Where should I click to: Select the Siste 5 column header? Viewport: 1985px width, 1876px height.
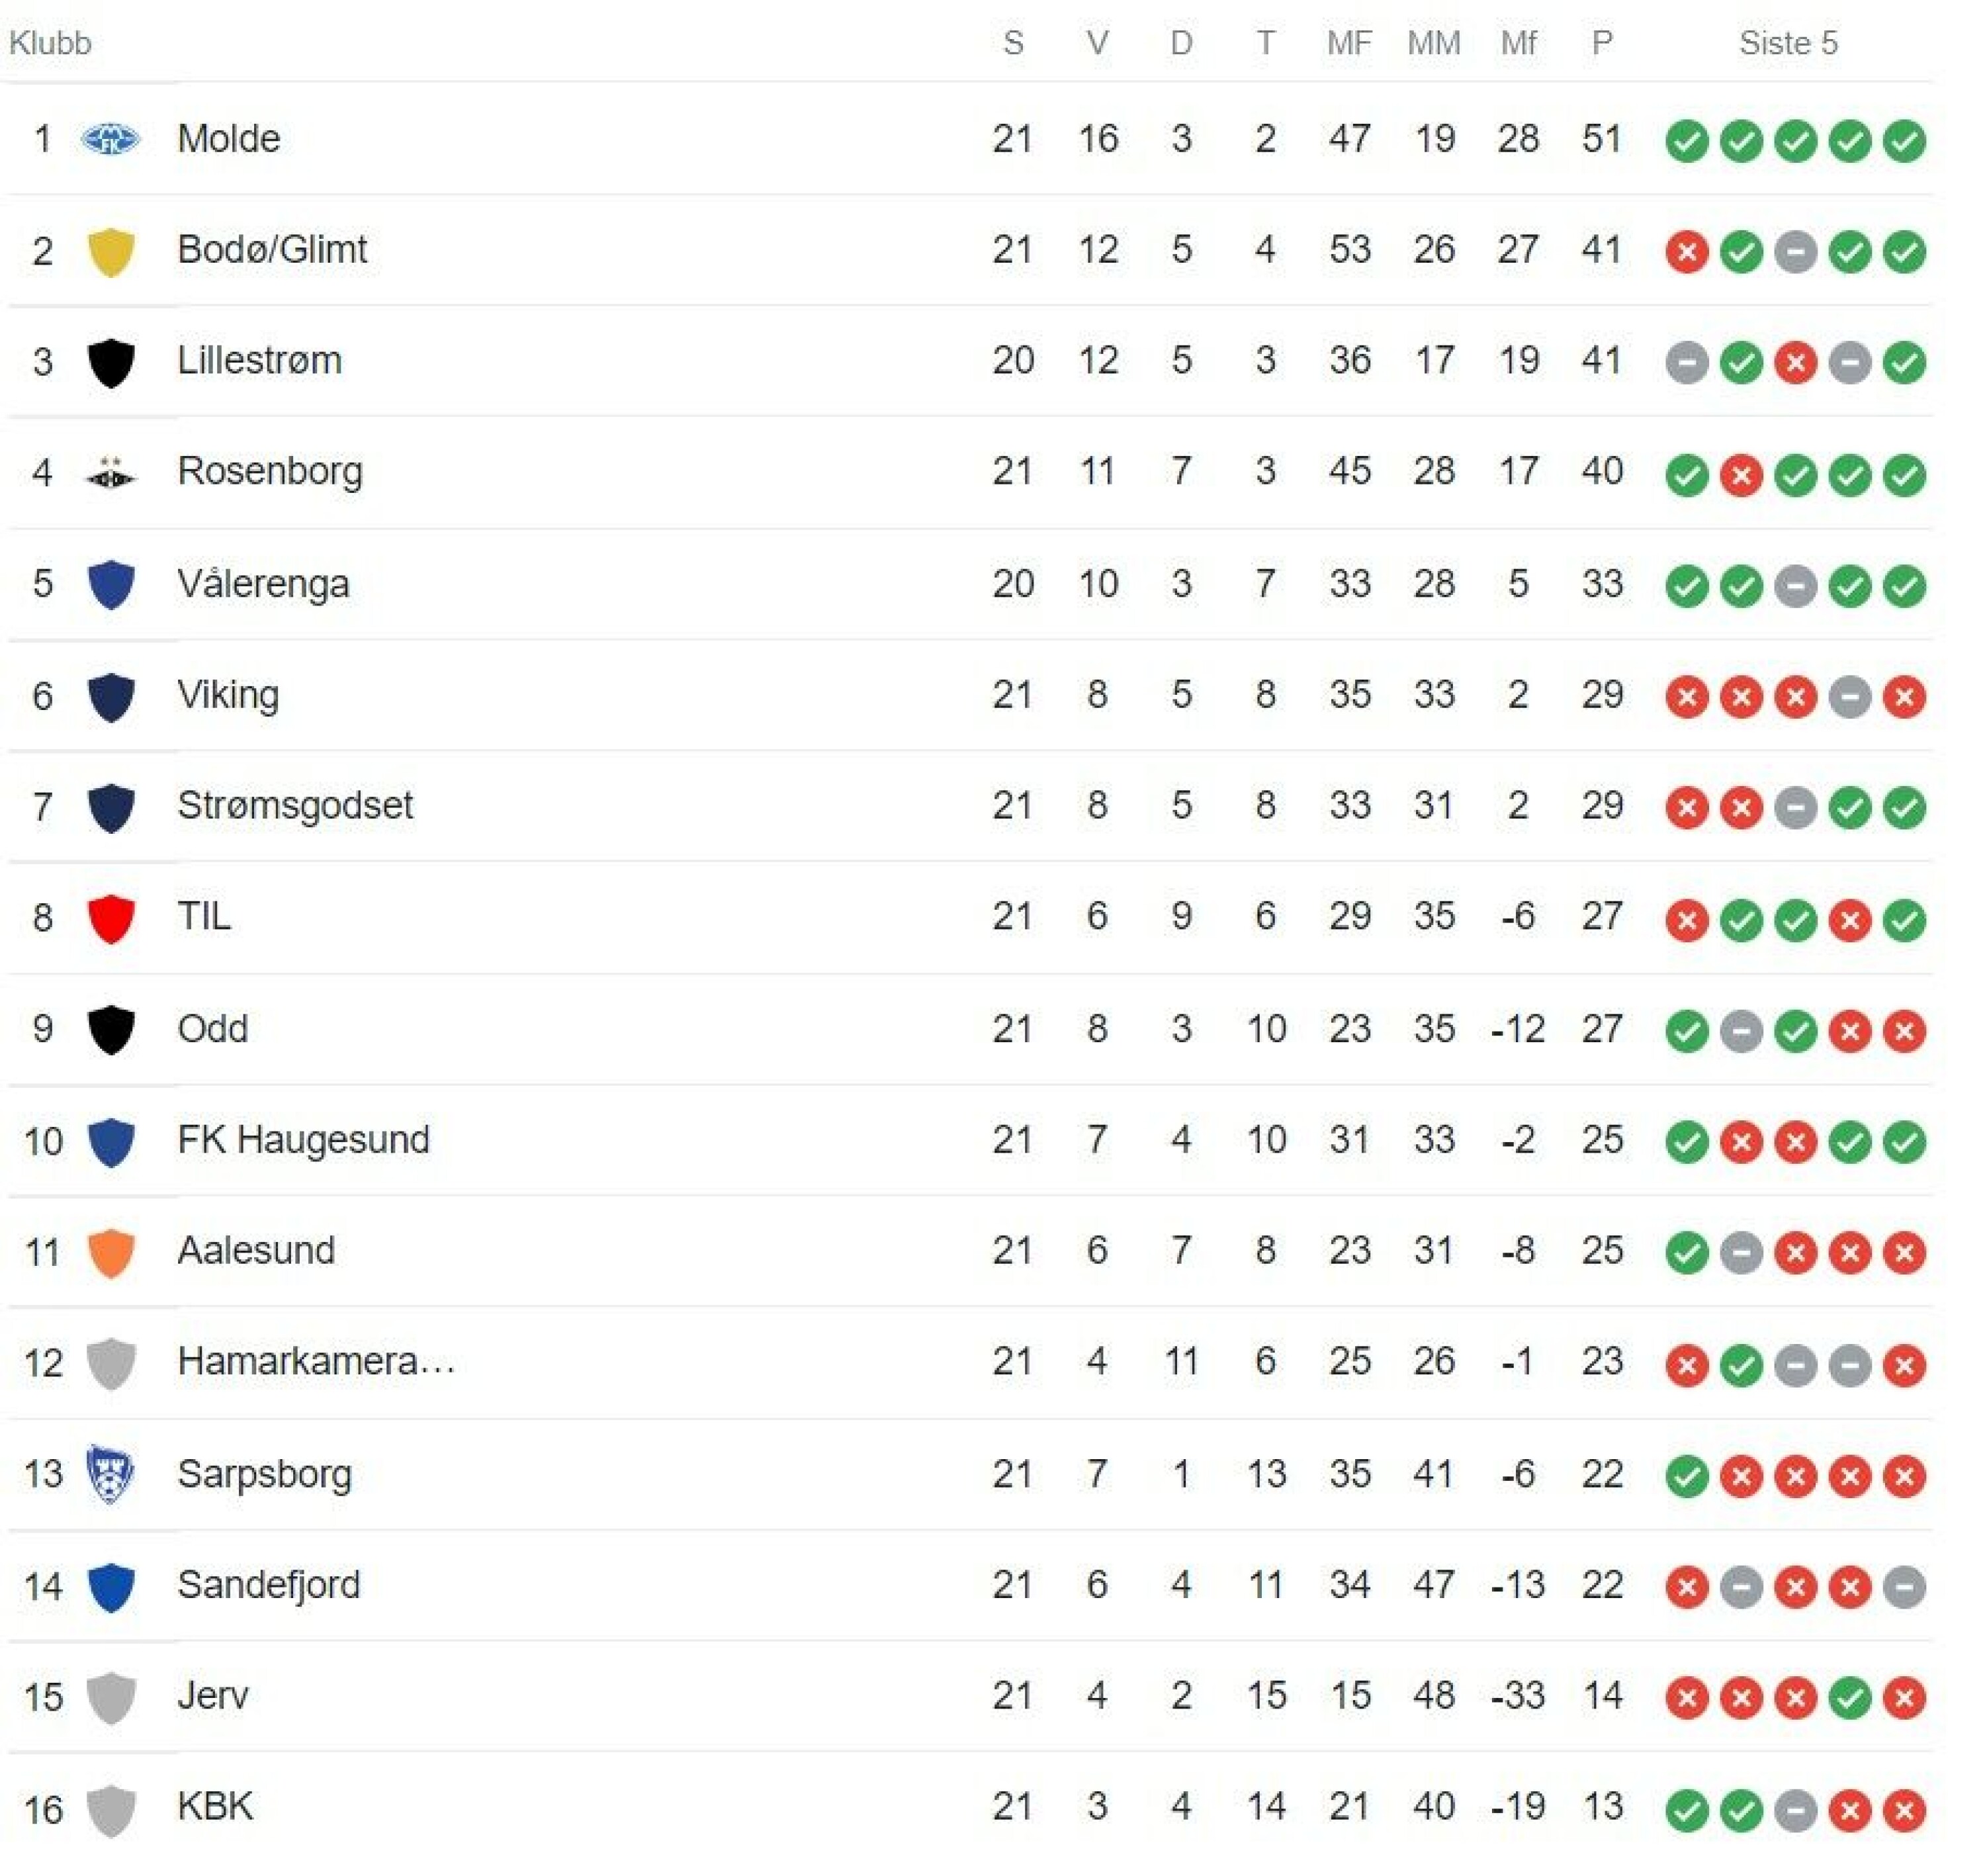(x=1788, y=43)
